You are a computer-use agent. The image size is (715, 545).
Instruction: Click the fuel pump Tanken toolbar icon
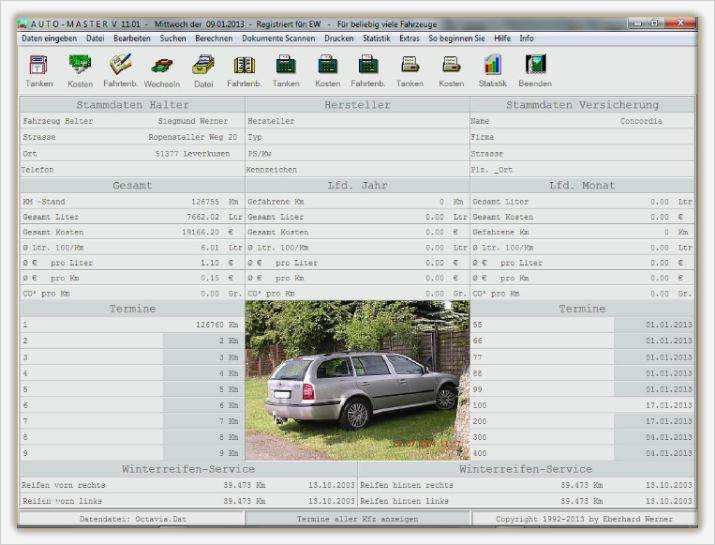click(39, 66)
